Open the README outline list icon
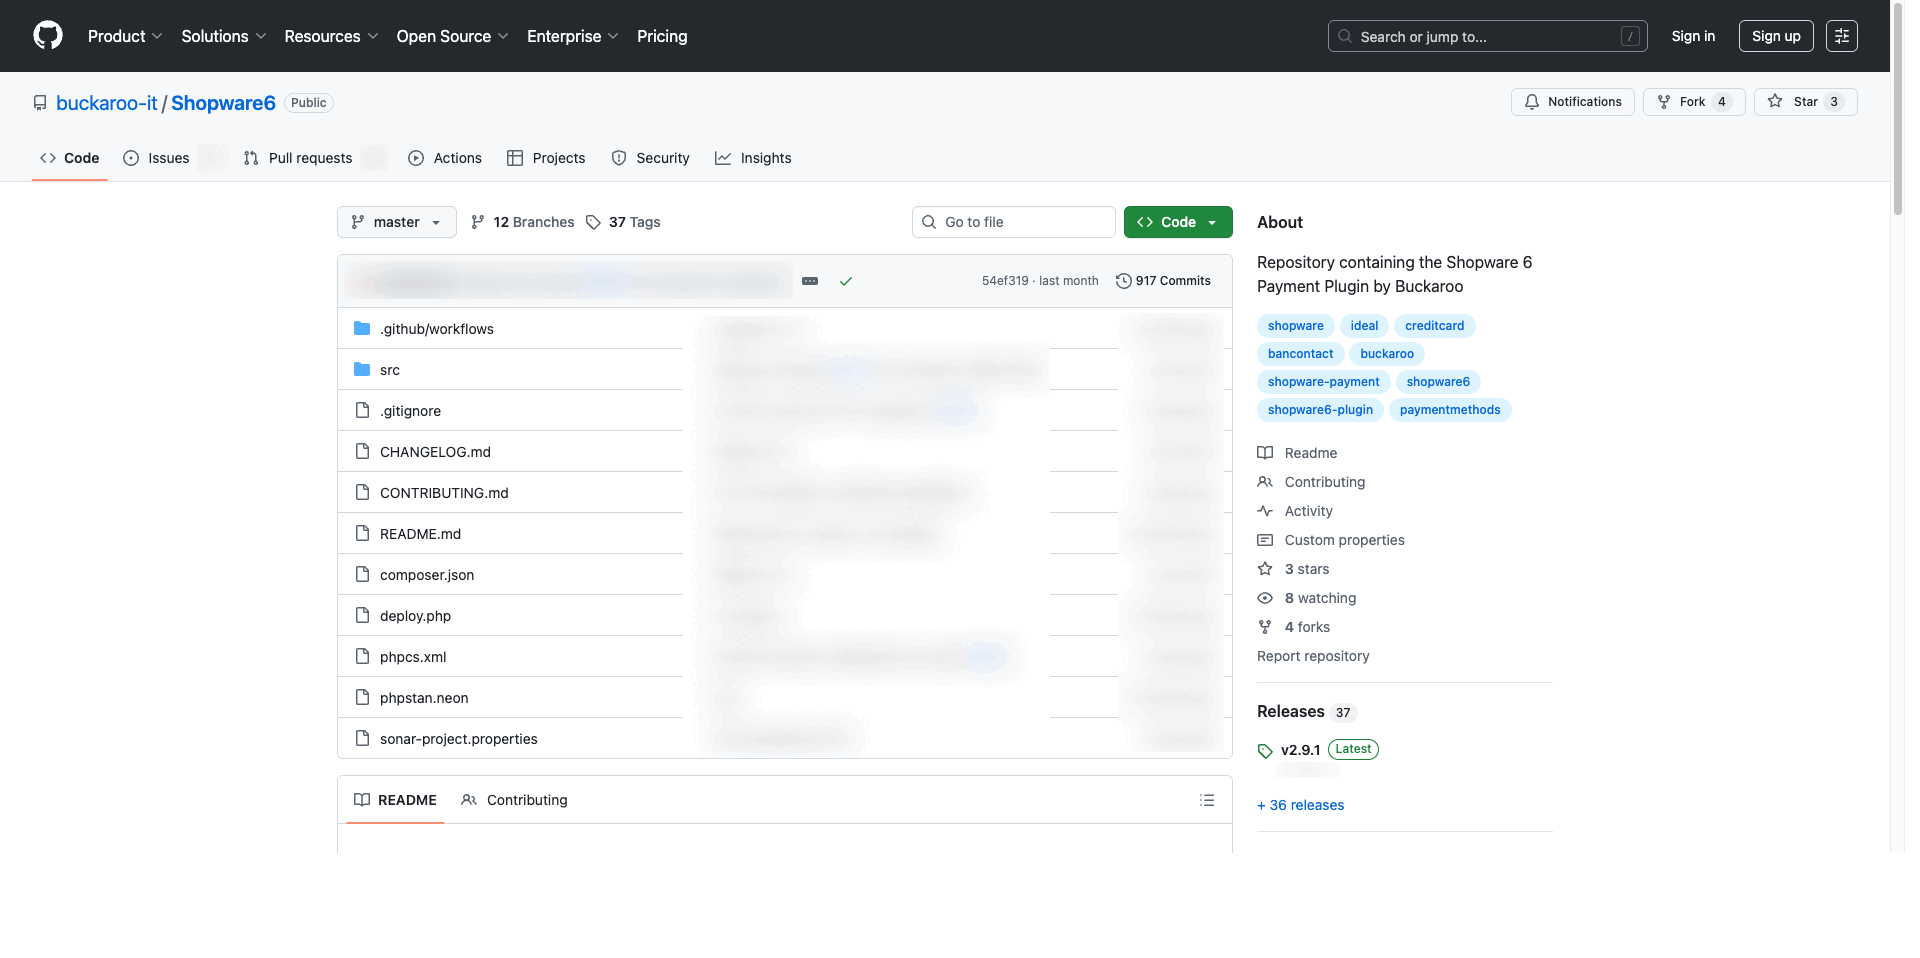The image size is (1920, 958). point(1207,800)
